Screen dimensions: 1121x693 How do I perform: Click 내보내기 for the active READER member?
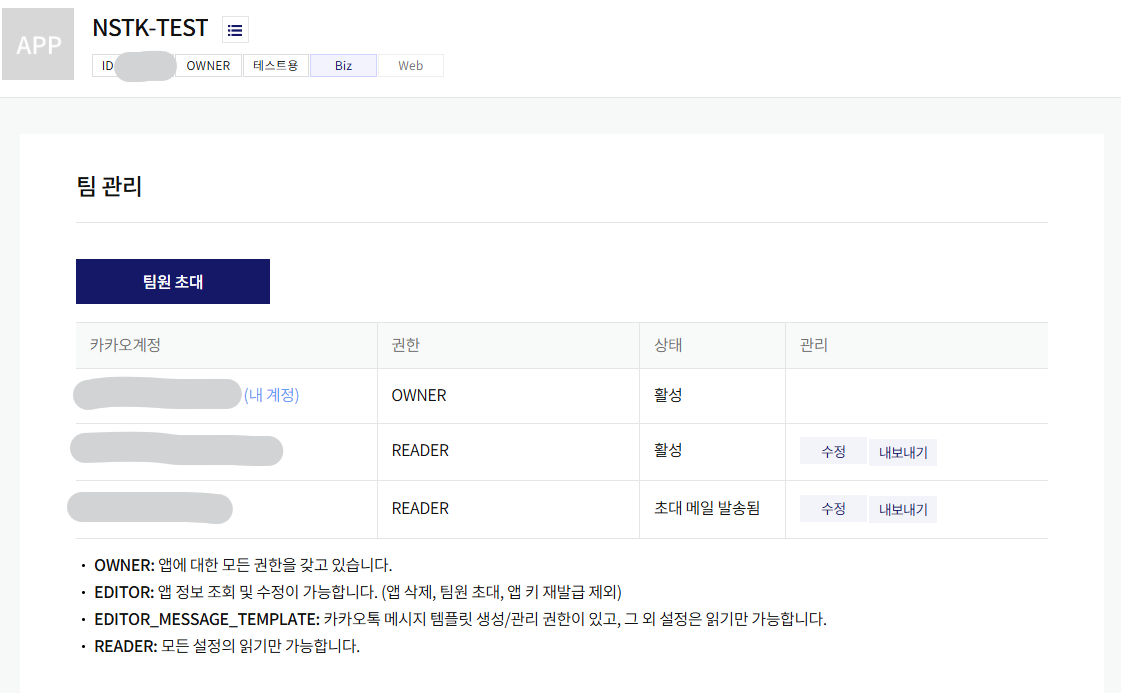pos(903,452)
